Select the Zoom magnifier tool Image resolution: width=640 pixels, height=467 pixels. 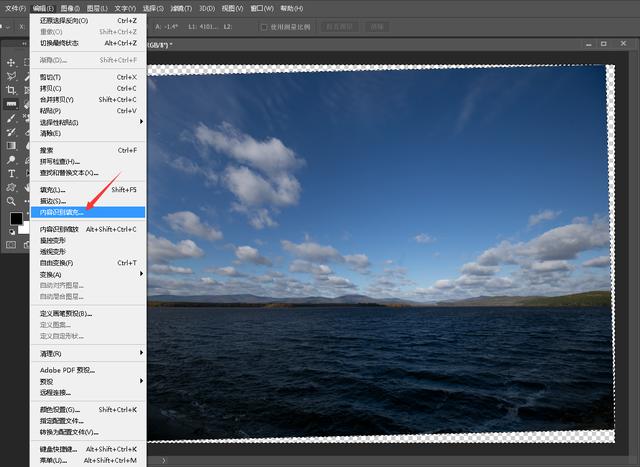(12, 201)
